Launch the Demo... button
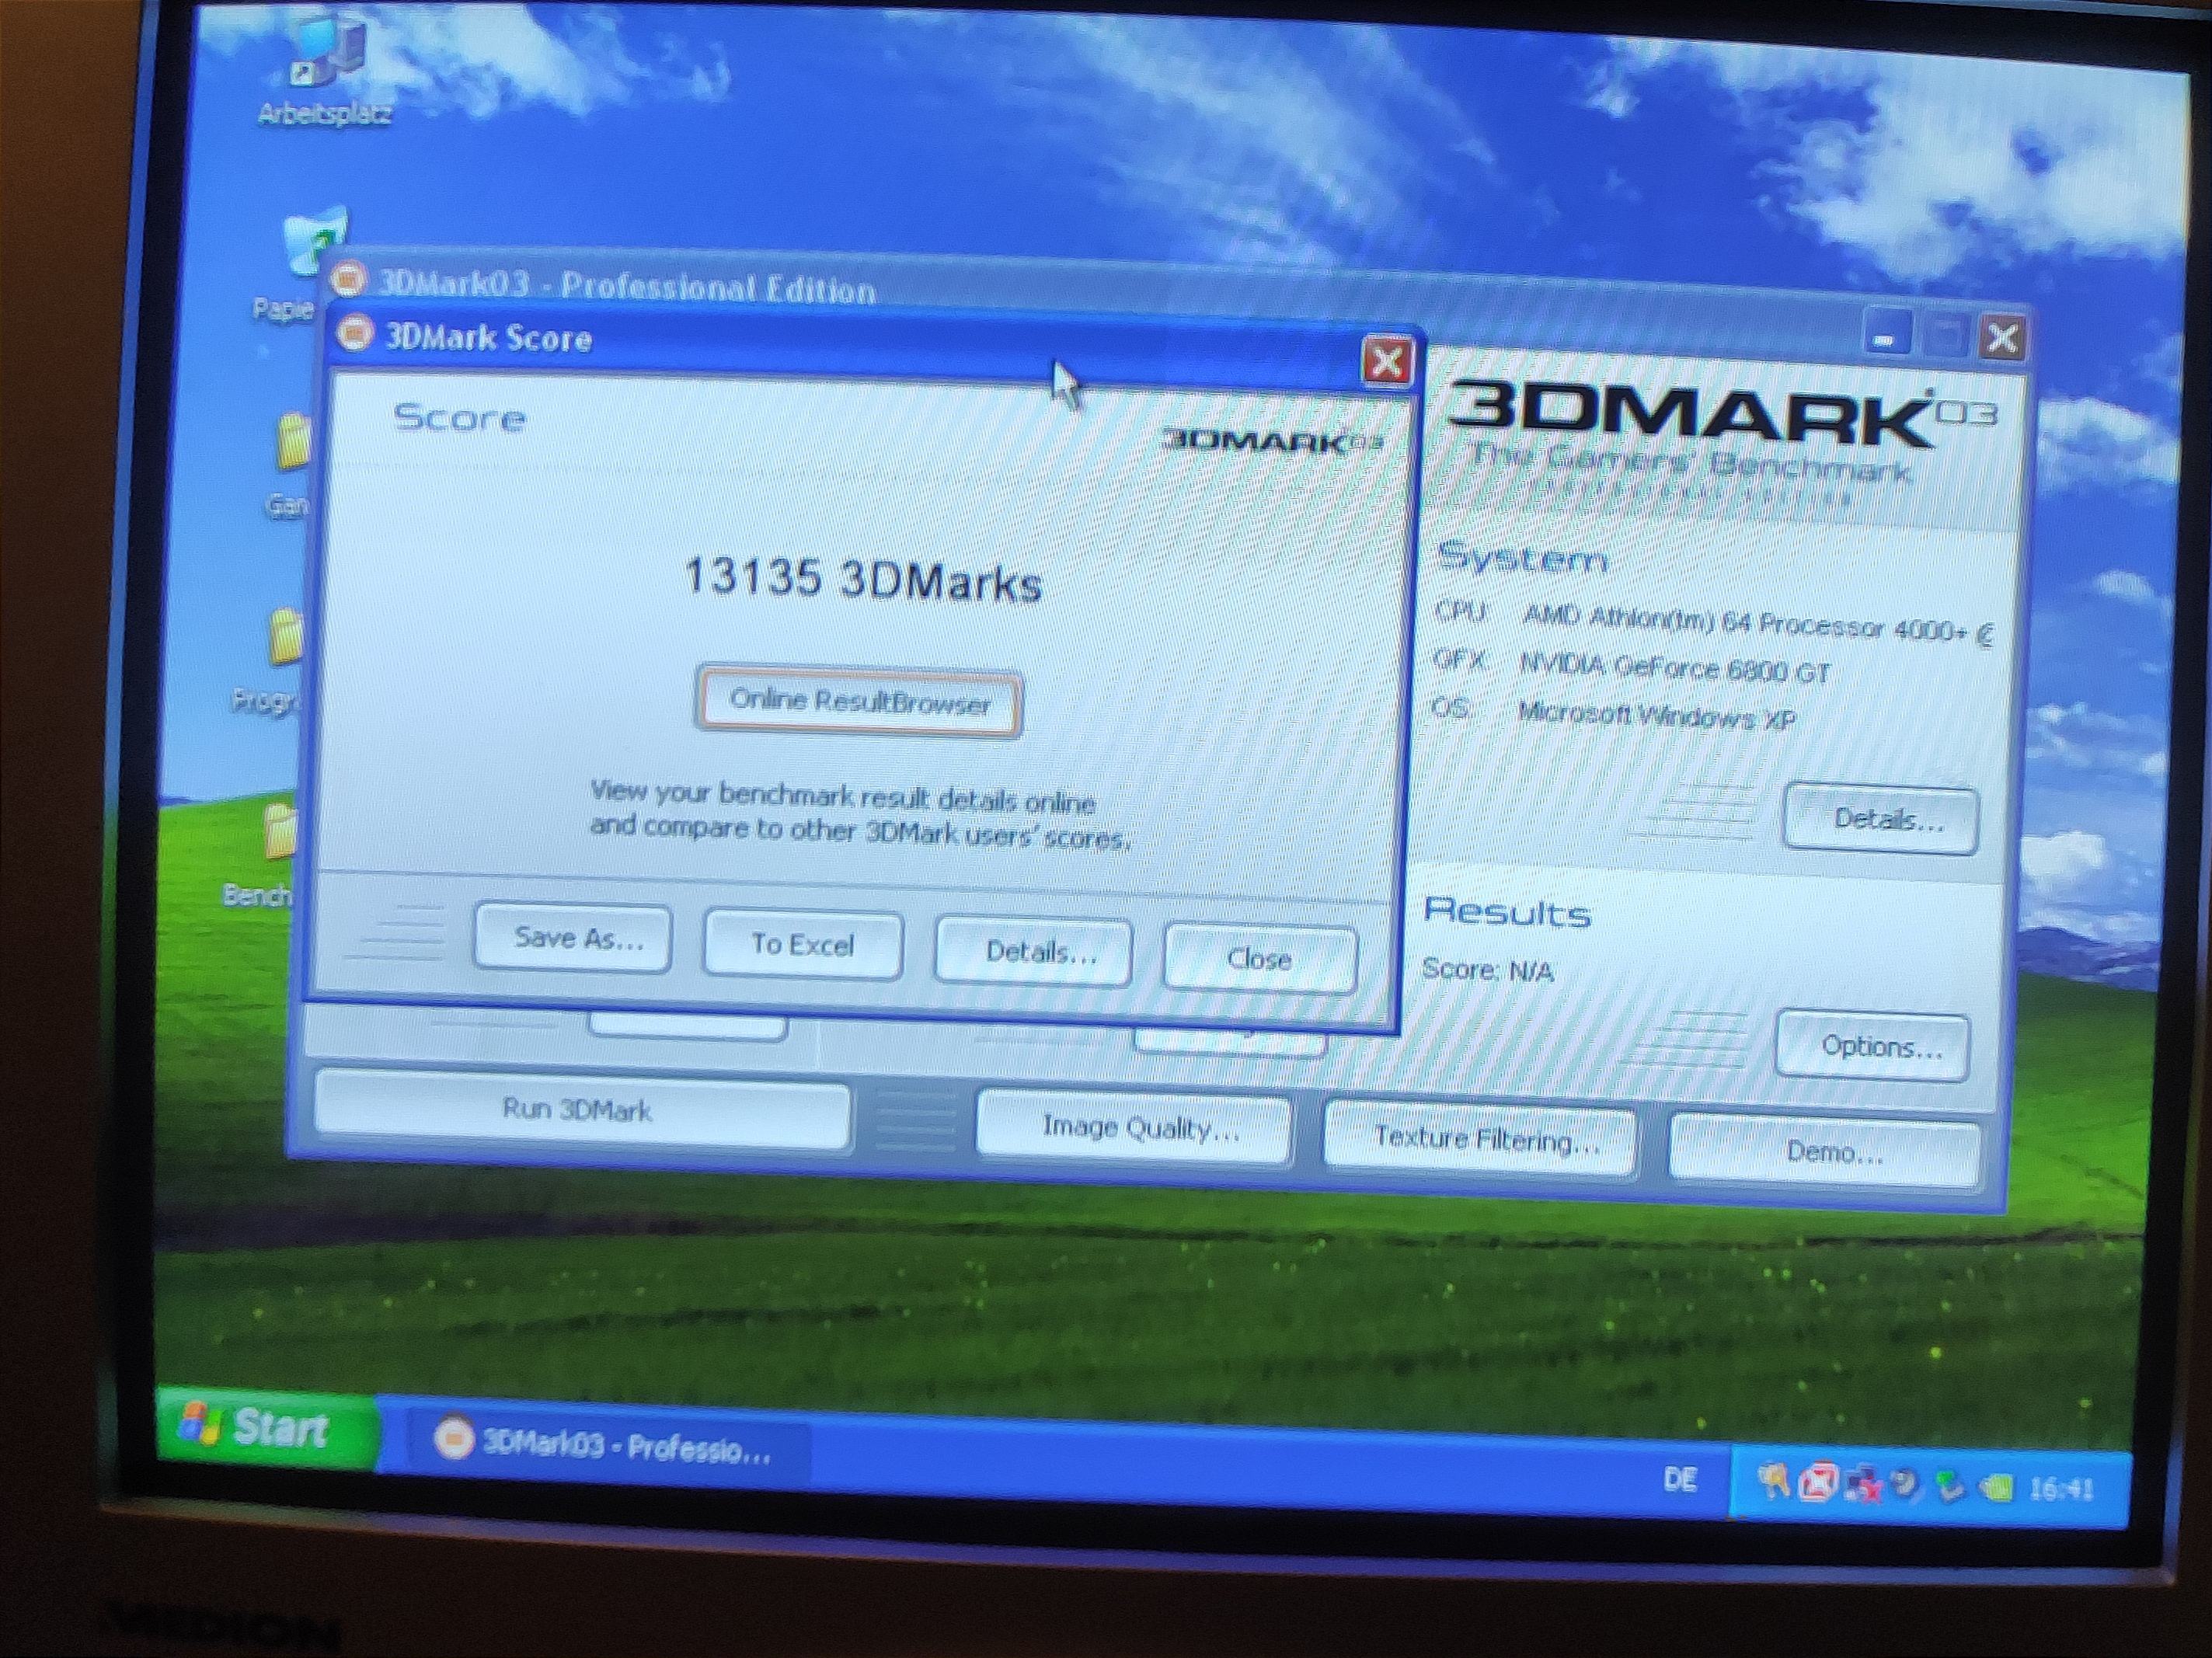 pos(1825,1151)
